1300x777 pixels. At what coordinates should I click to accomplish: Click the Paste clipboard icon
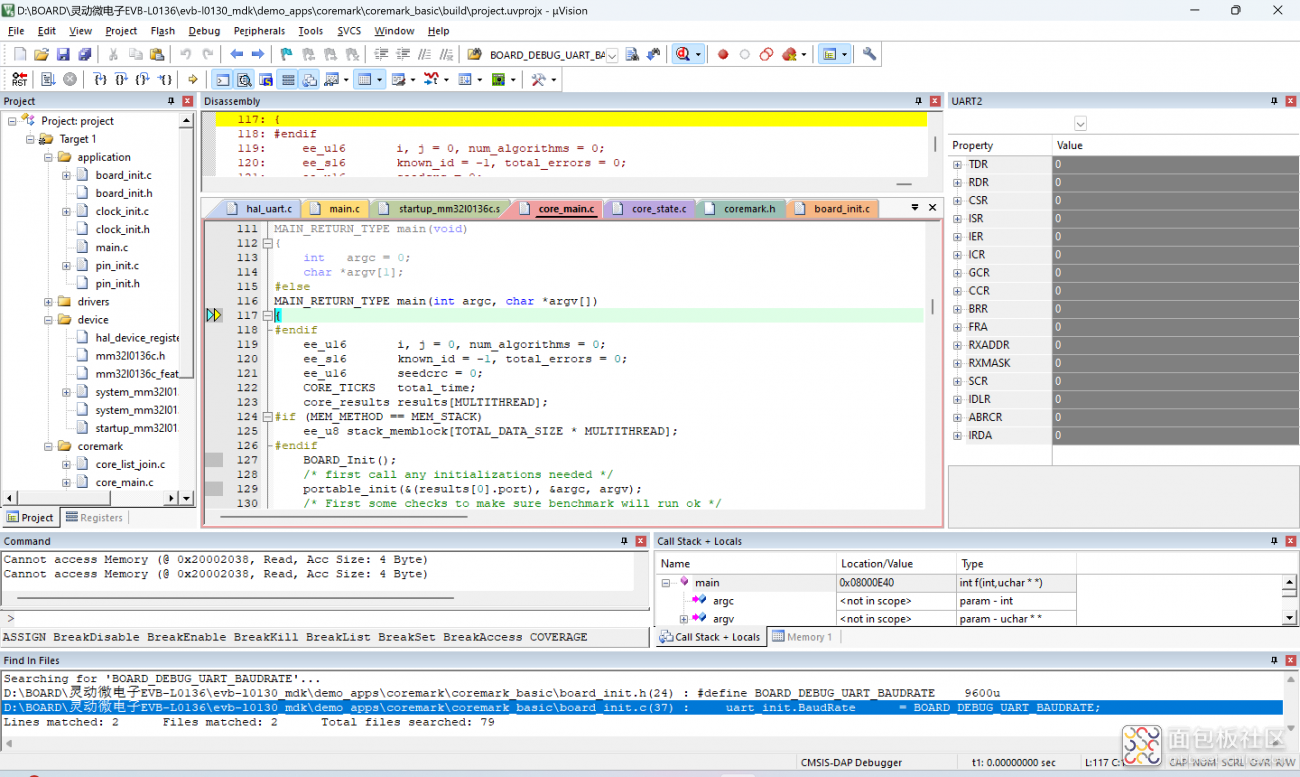coord(157,54)
